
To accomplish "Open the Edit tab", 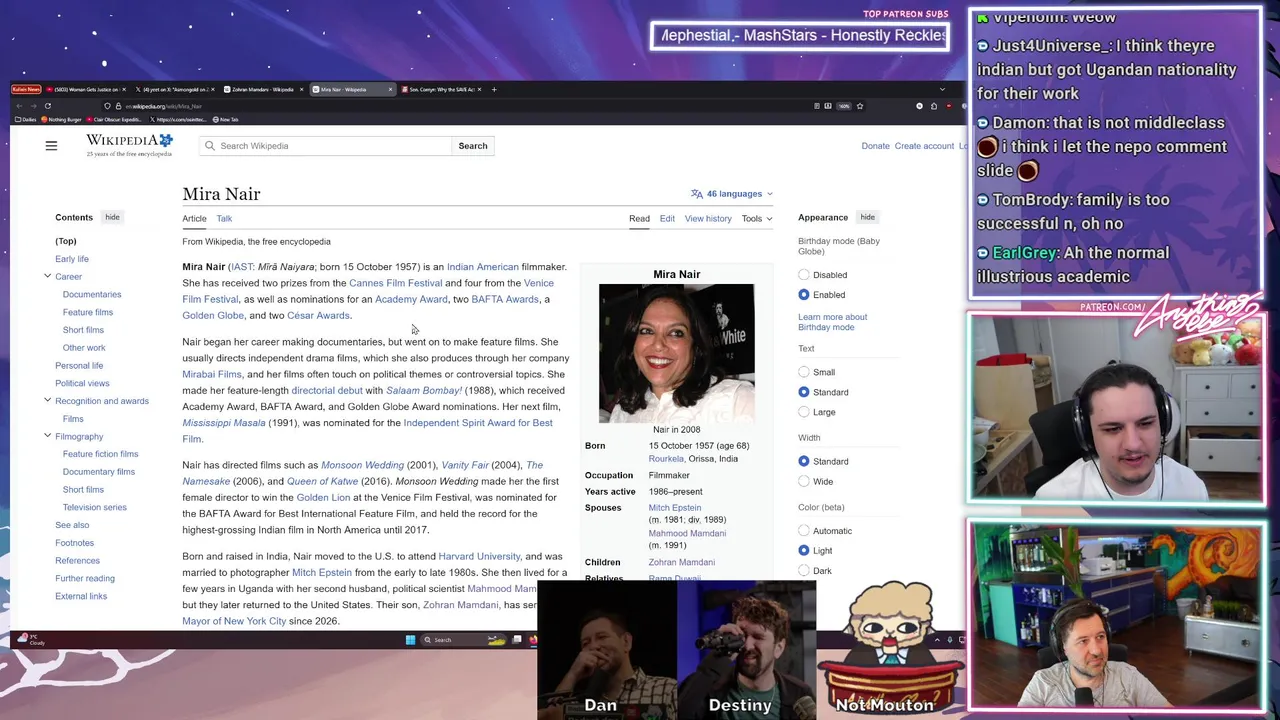I will point(667,218).
